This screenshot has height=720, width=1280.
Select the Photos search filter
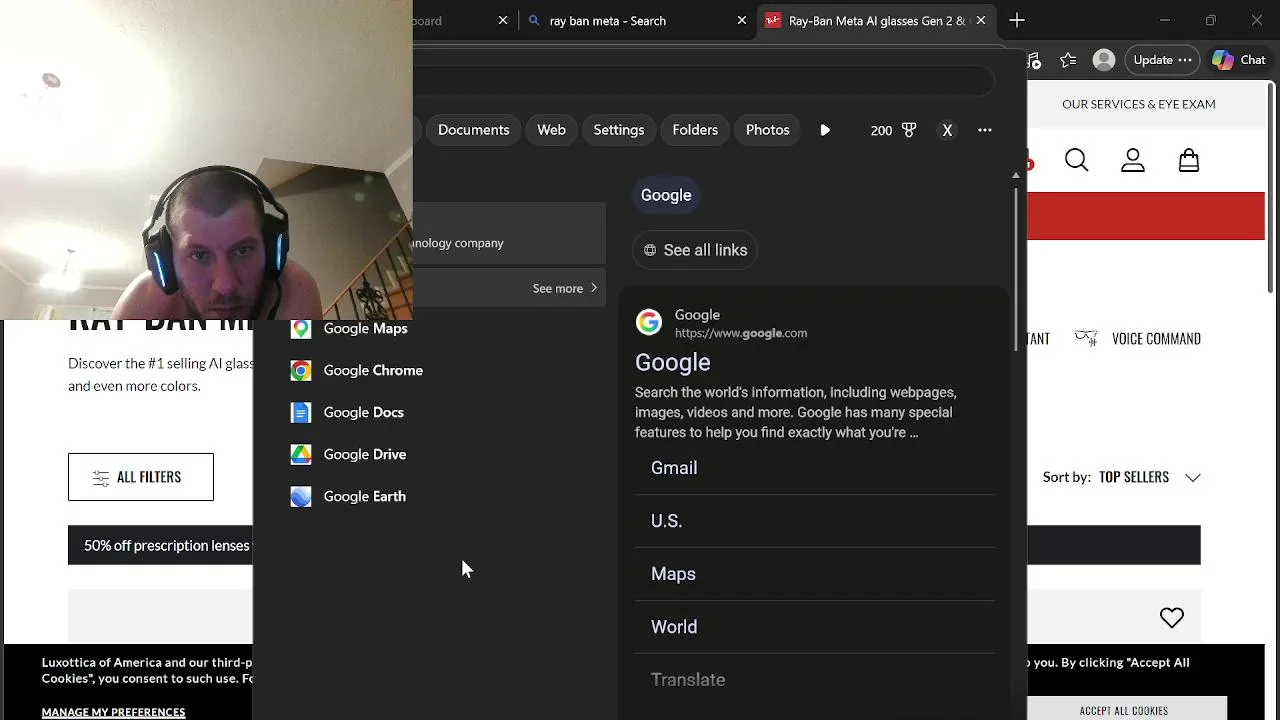[x=767, y=130]
